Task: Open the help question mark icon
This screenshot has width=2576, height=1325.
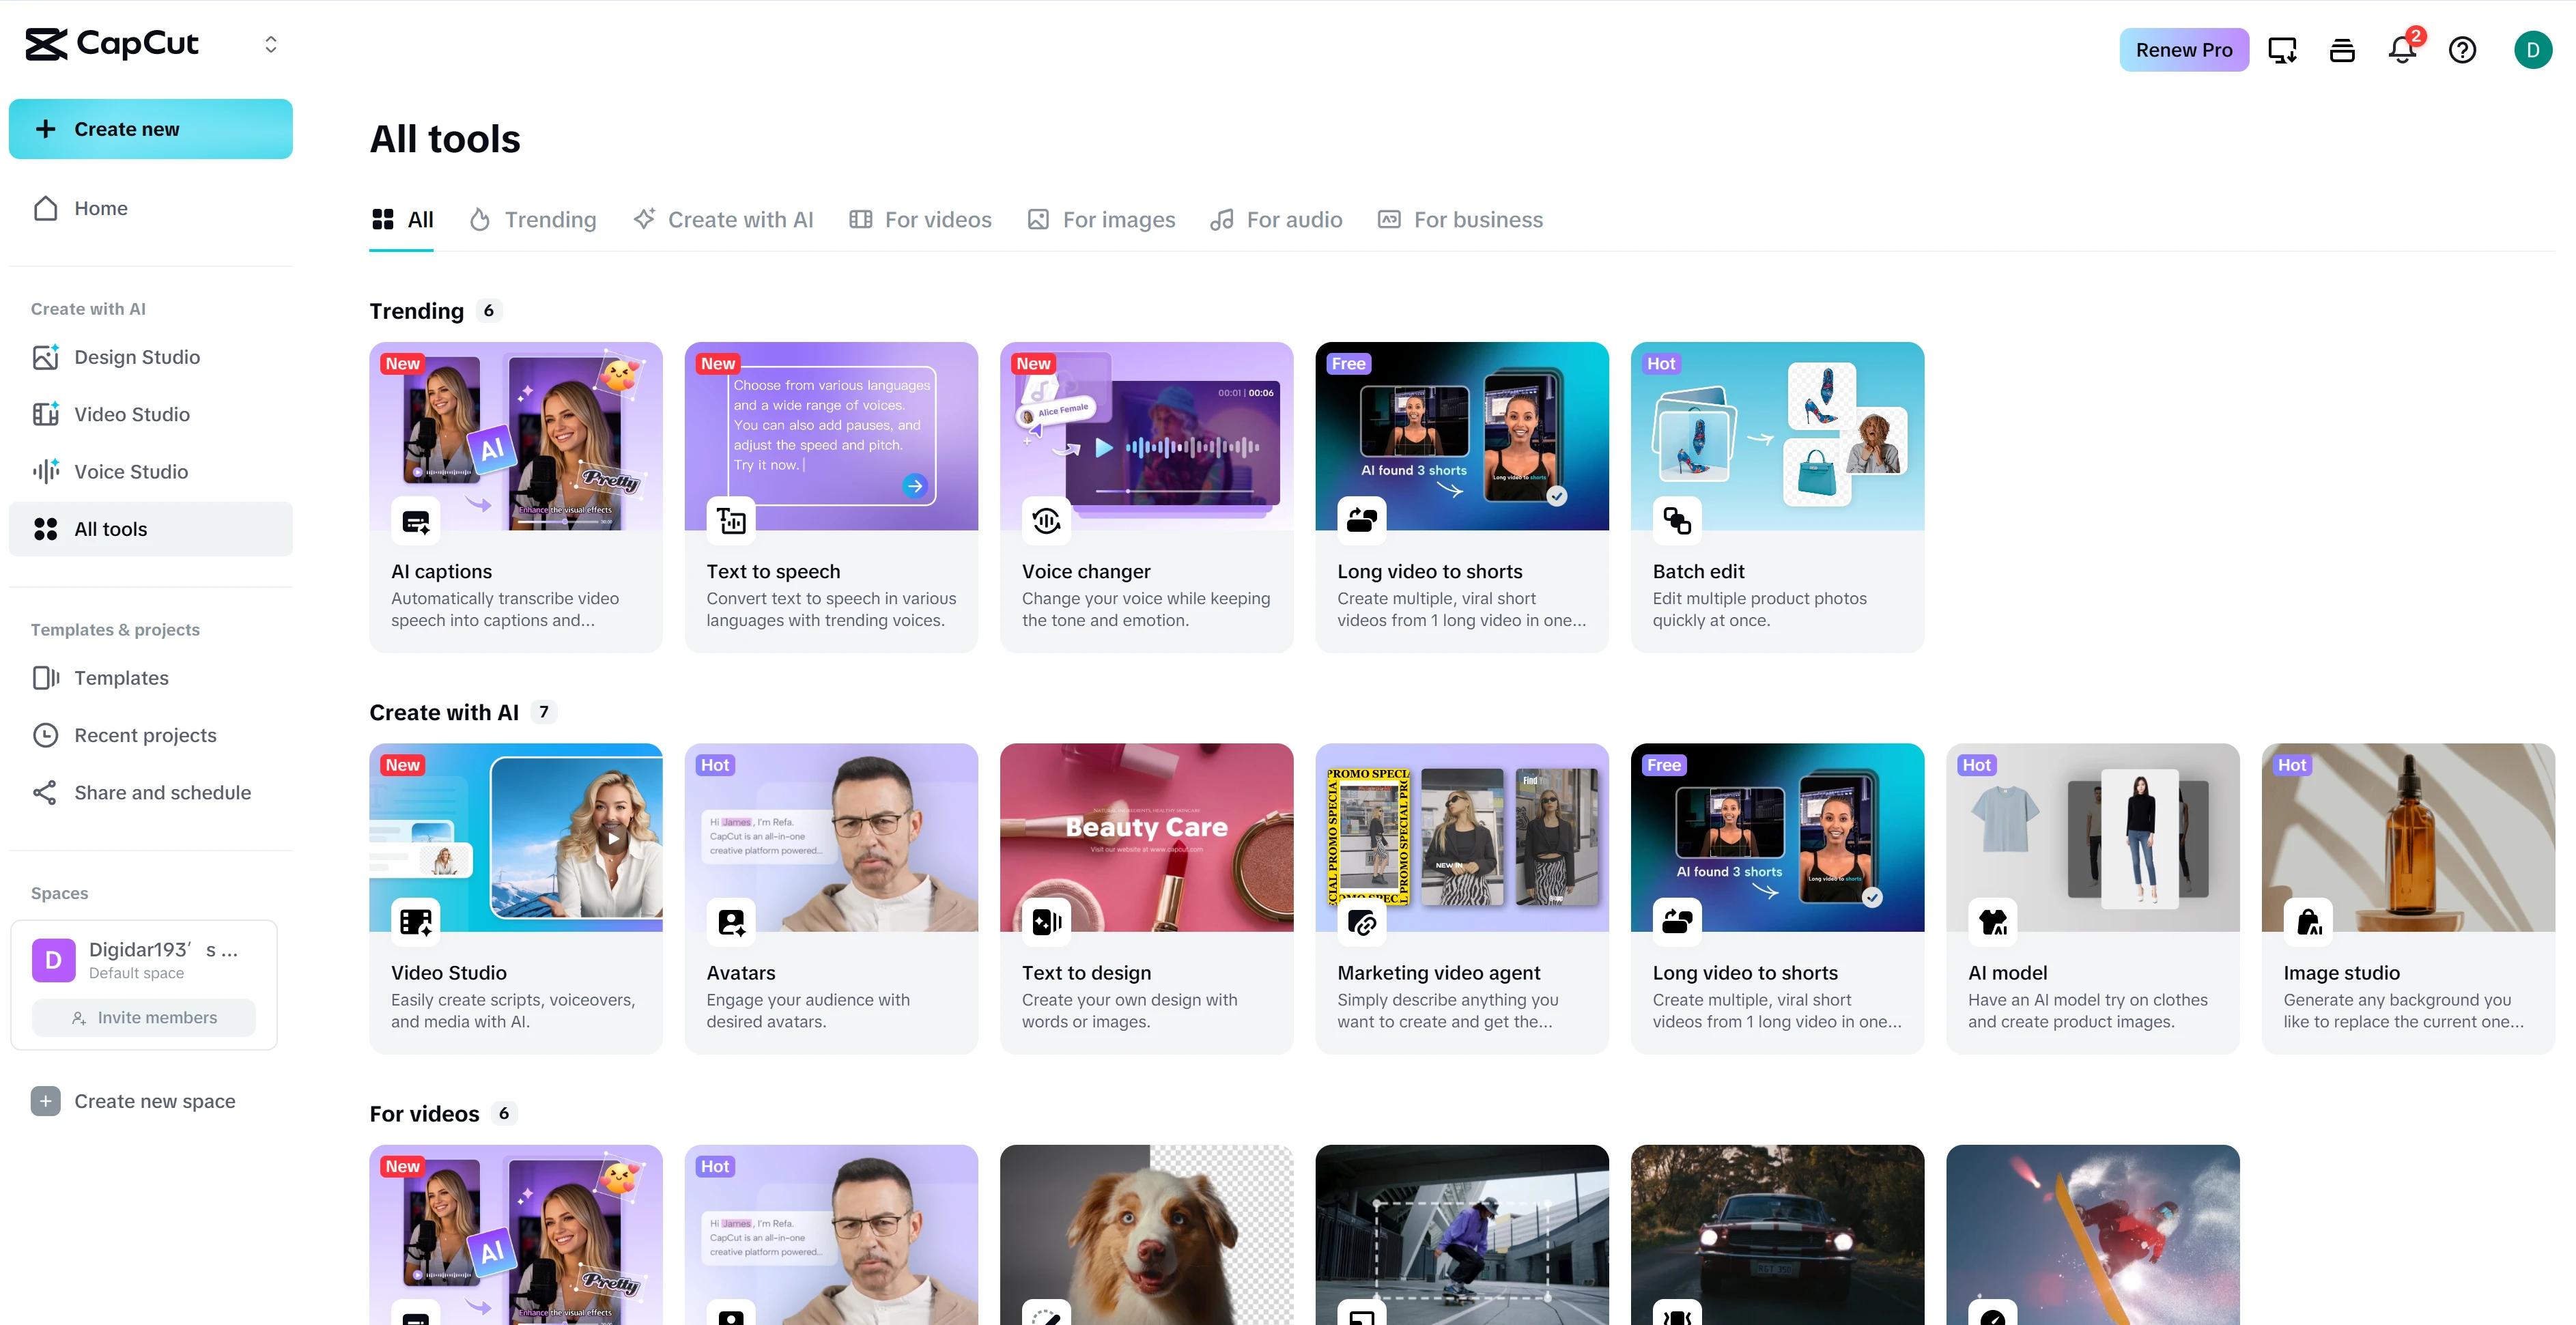Action: pyautogui.click(x=2462, y=50)
